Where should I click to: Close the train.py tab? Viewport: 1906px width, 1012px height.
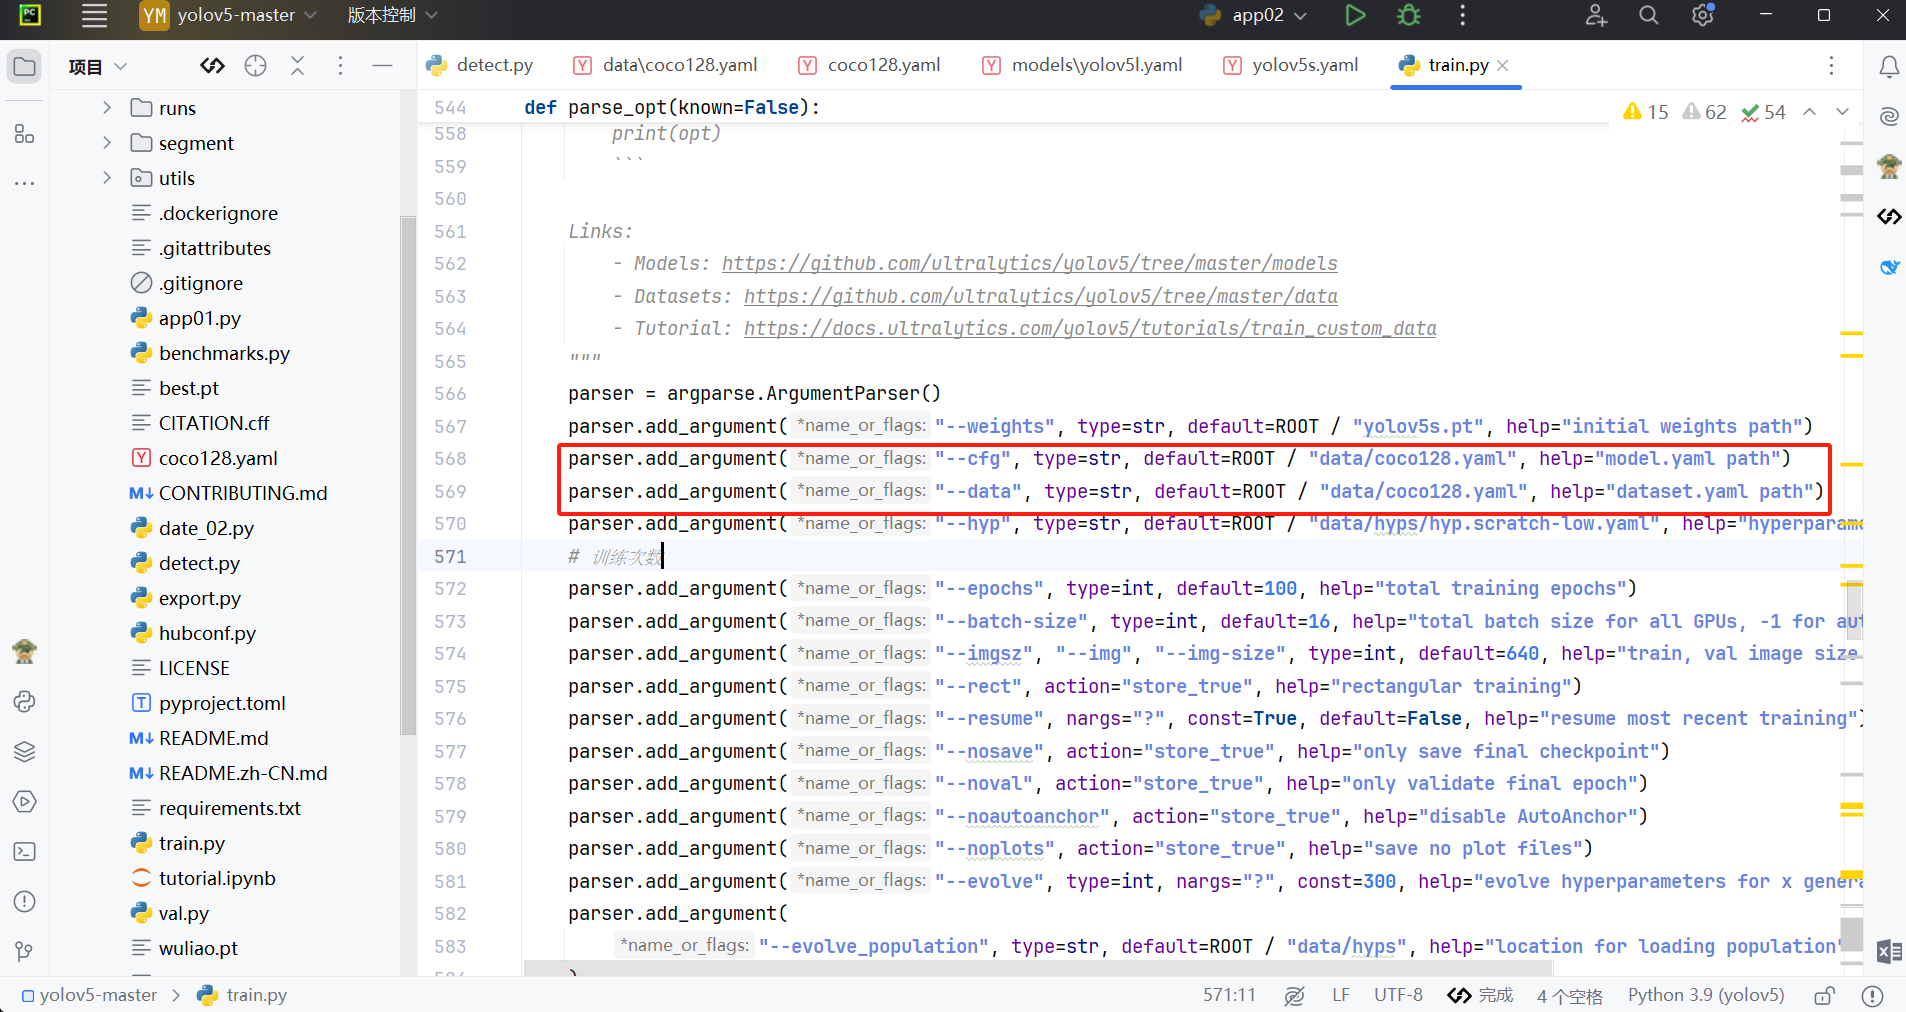click(x=1502, y=65)
